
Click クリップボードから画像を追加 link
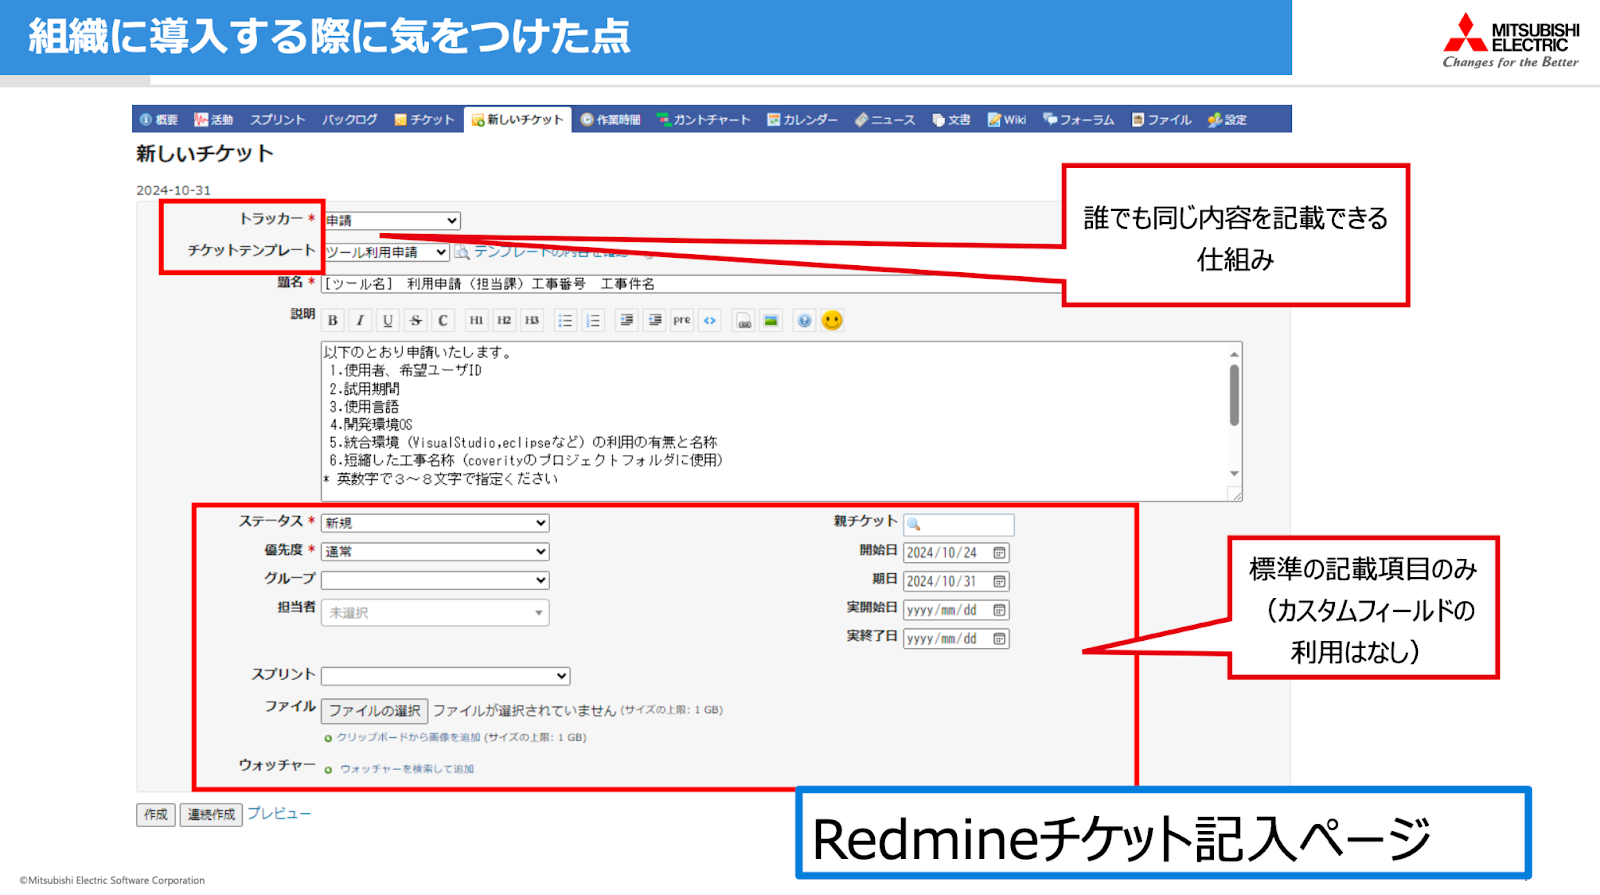pos(408,737)
